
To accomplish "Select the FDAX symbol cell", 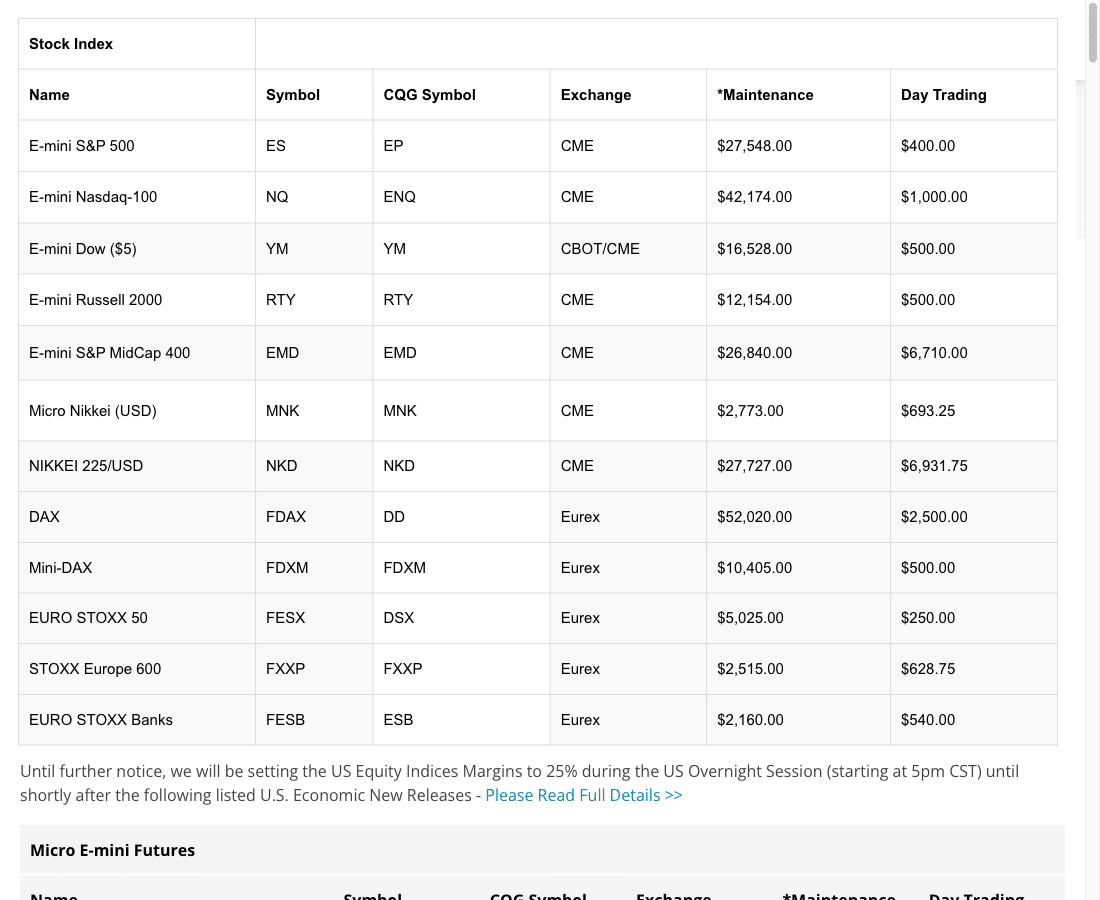I will [x=314, y=517].
